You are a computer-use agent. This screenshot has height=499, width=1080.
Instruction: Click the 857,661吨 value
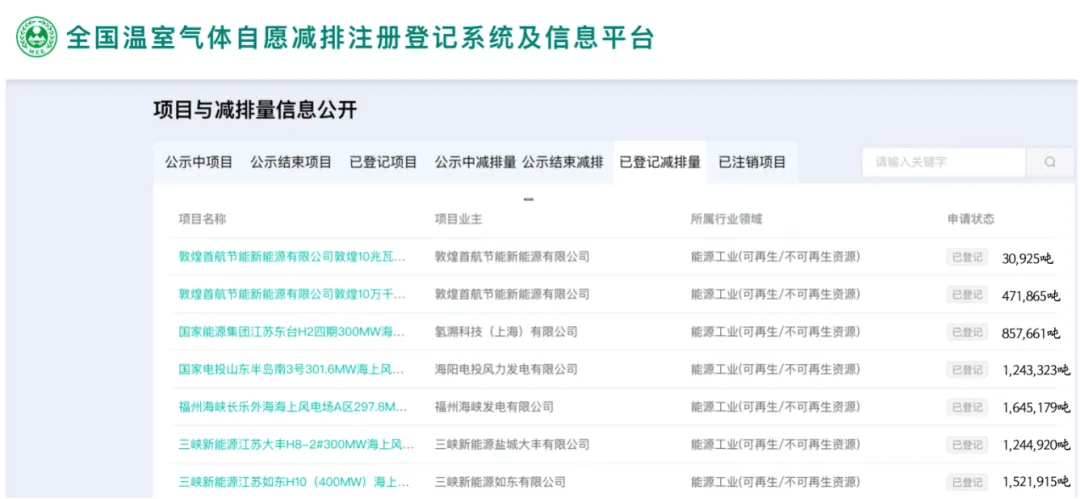click(x=1030, y=334)
